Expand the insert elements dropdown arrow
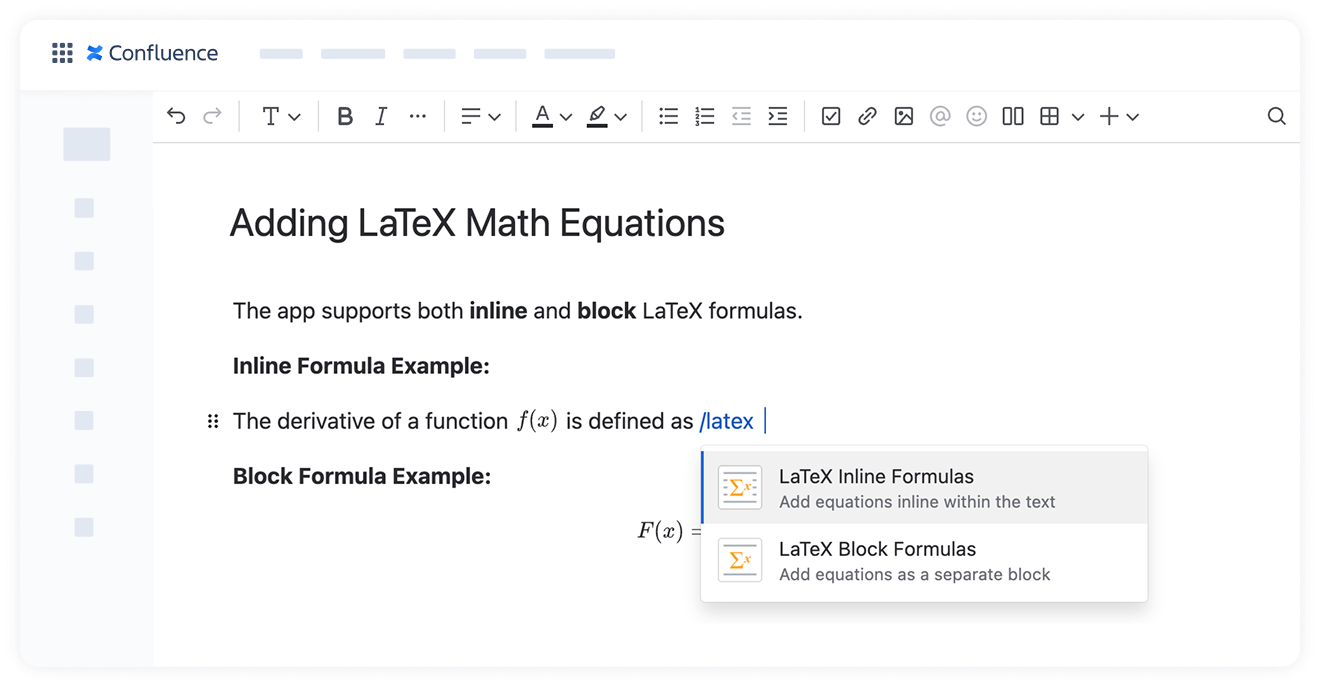This screenshot has height=687, width=1320. (1133, 117)
